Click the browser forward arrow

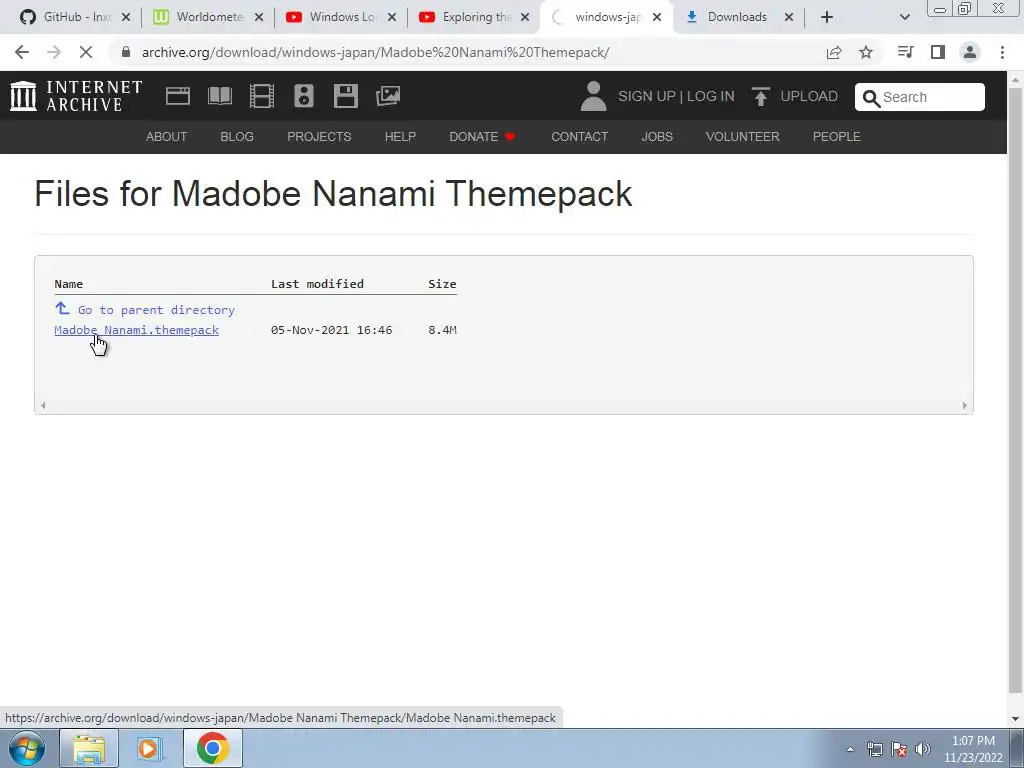pos(54,52)
